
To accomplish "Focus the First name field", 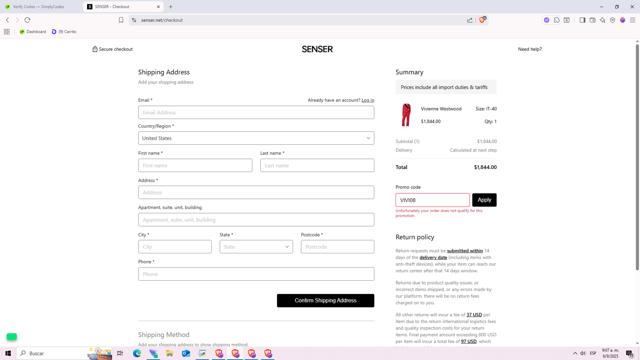I will [x=195, y=165].
